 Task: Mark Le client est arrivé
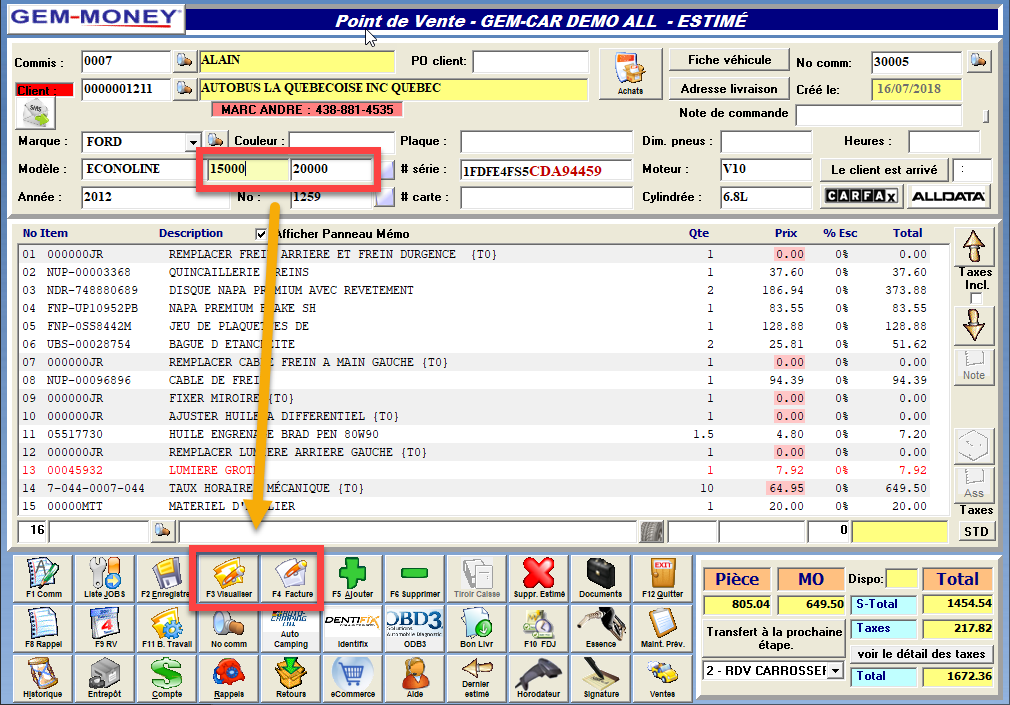pyautogui.click(x=884, y=169)
